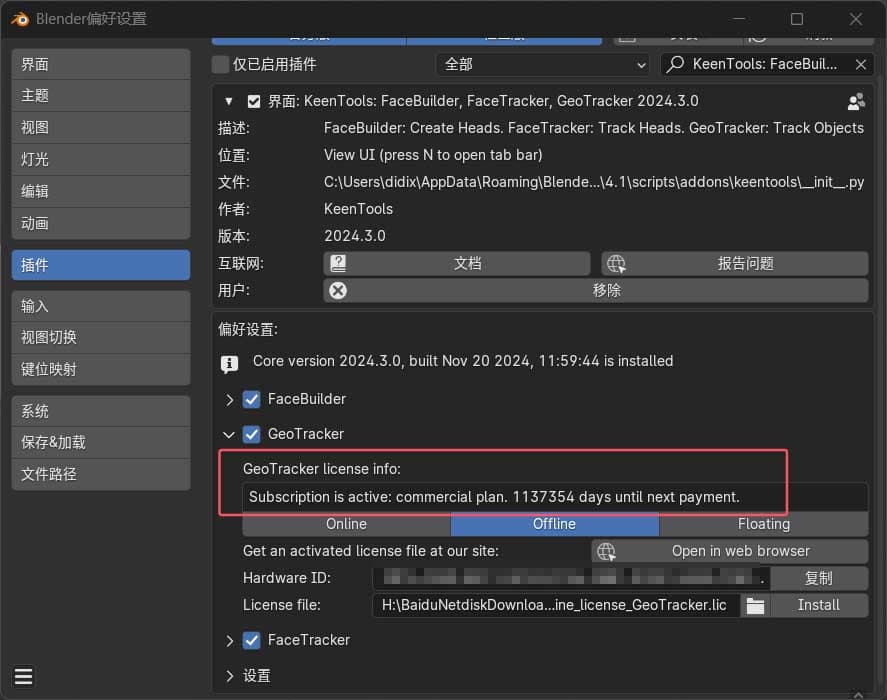Click Open in web browser button

point(730,551)
